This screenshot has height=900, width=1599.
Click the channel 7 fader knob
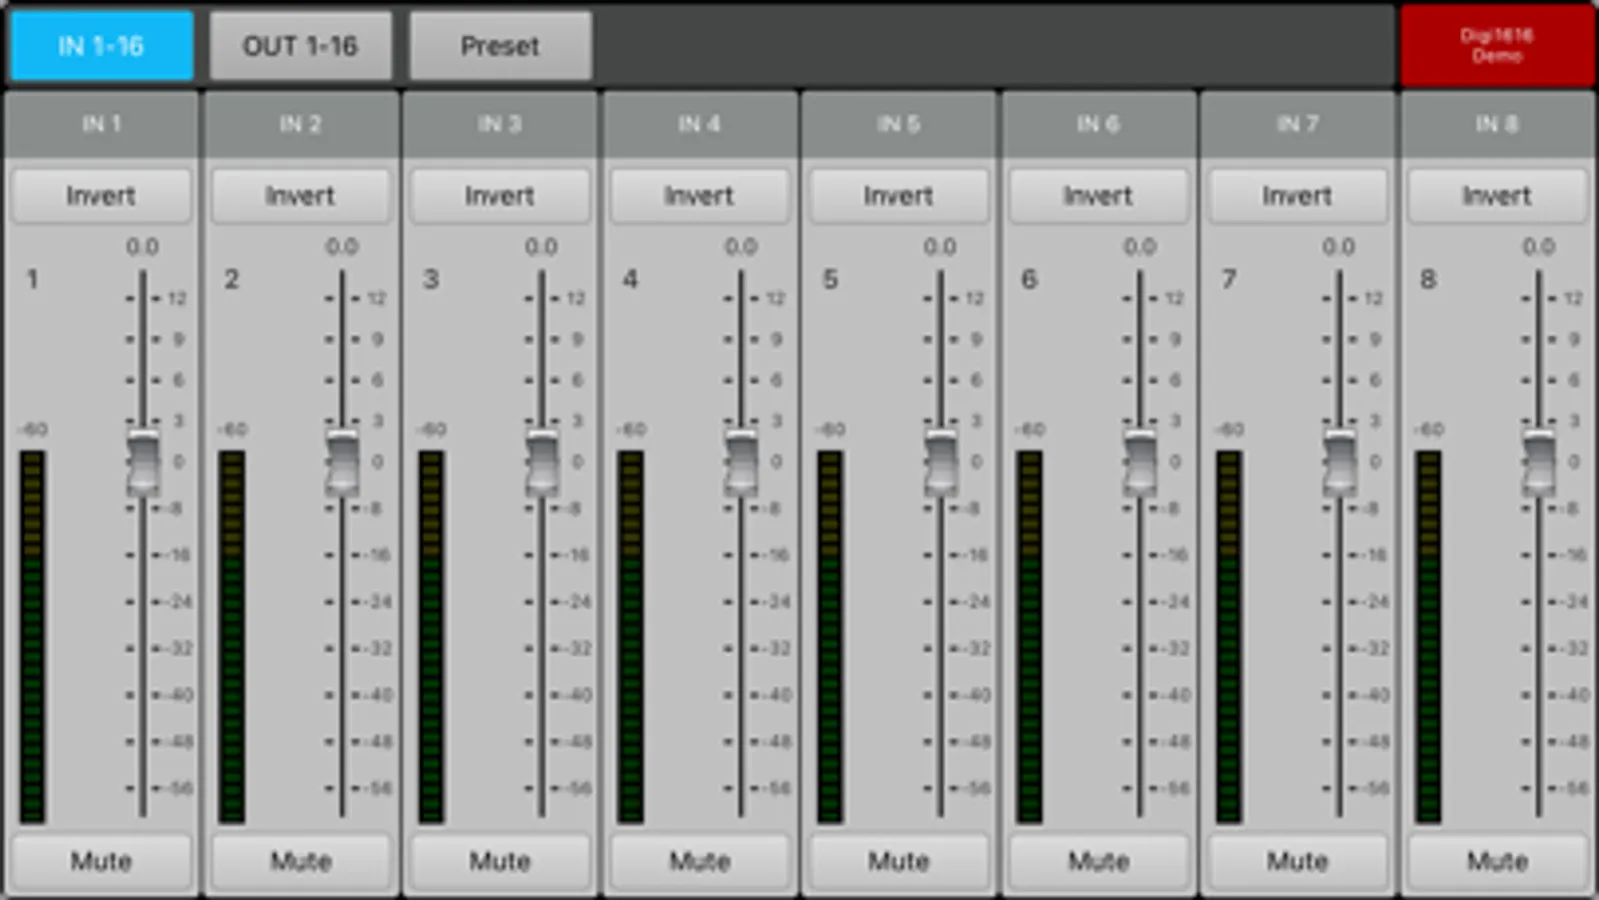click(x=1340, y=463)
